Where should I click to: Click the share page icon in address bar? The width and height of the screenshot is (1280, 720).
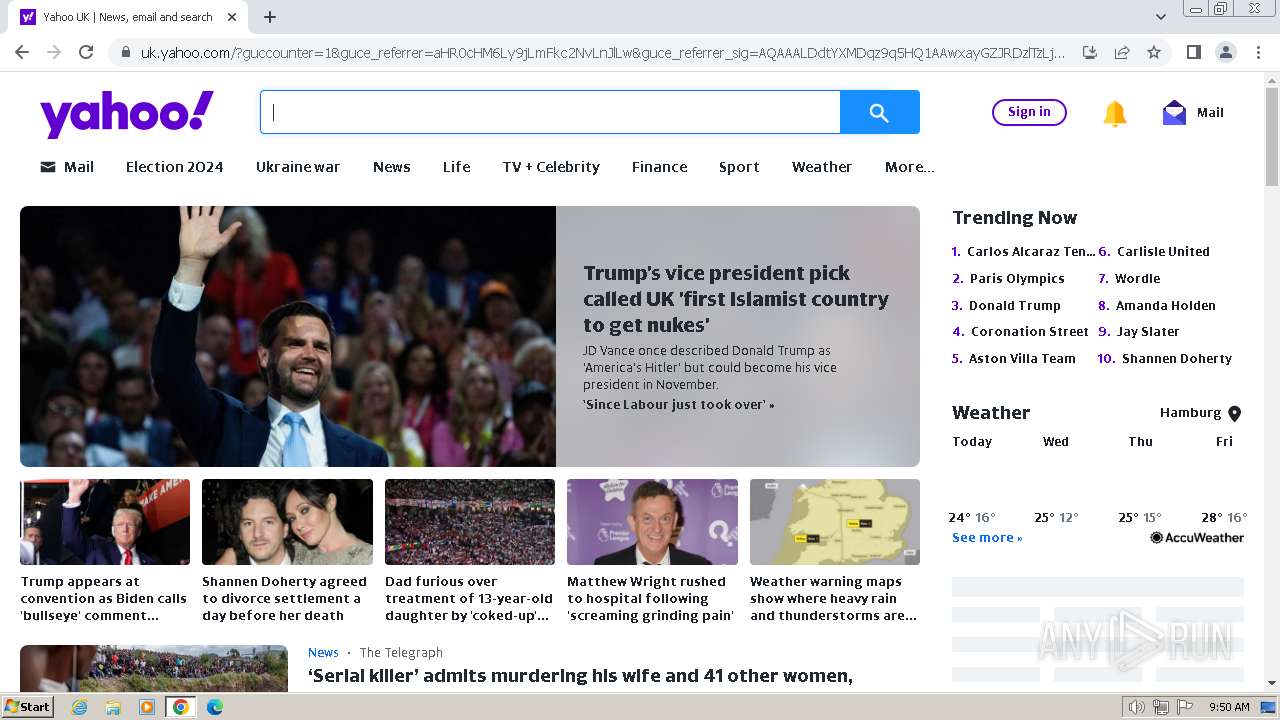(x=1122, y=52)
